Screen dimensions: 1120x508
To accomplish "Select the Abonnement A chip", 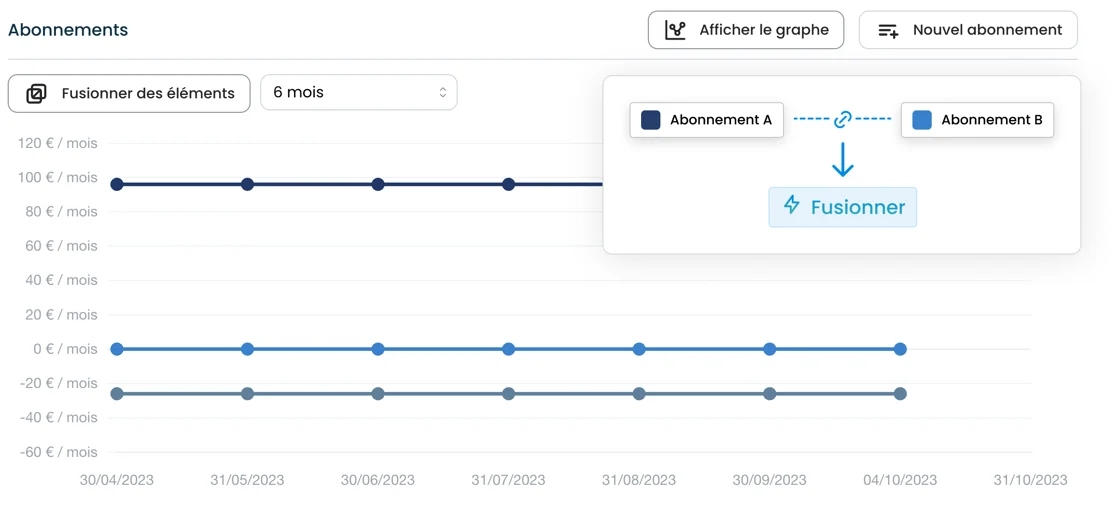I will coord(706,120).
